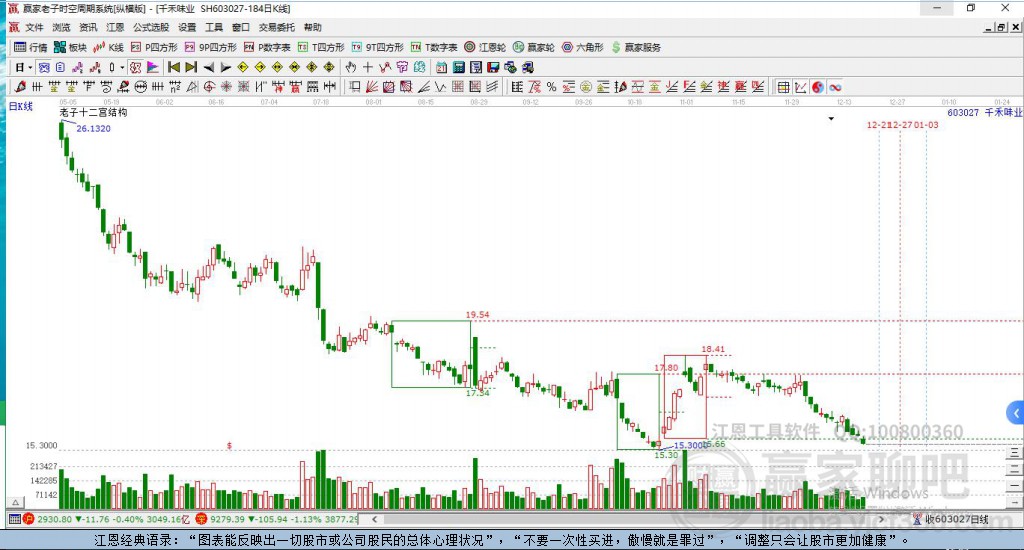
Task: Click the 18.41 high price marker
Action: click(x=713, y=349)
